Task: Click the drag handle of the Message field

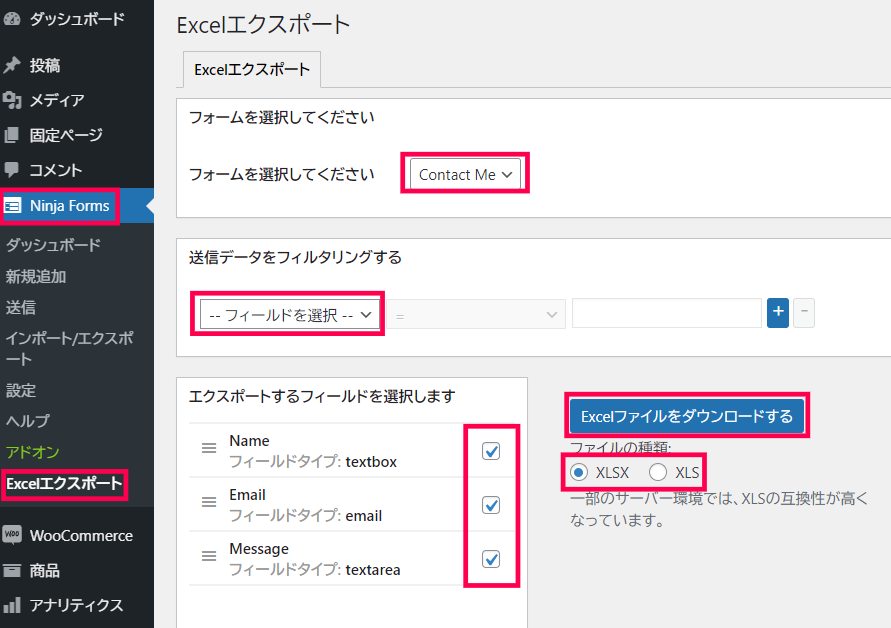Action: [x=209, y=556]
